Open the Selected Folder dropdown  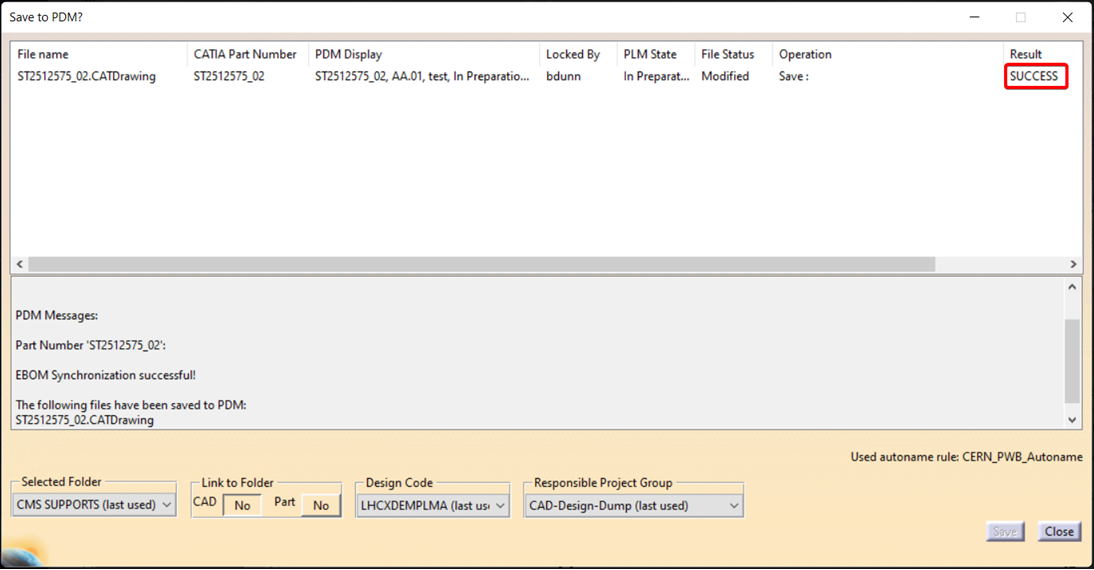tap(95, 505)
